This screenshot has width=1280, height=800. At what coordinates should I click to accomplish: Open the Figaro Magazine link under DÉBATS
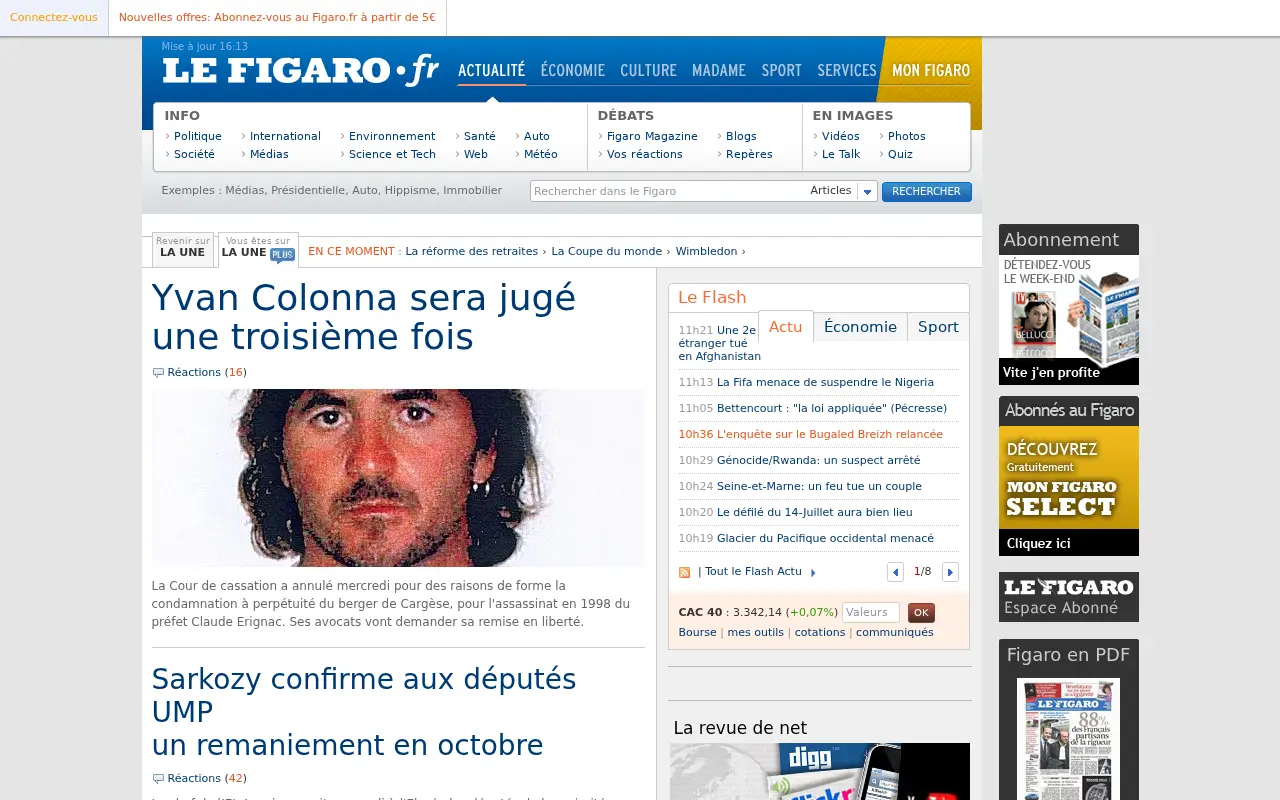coord(652,137)
